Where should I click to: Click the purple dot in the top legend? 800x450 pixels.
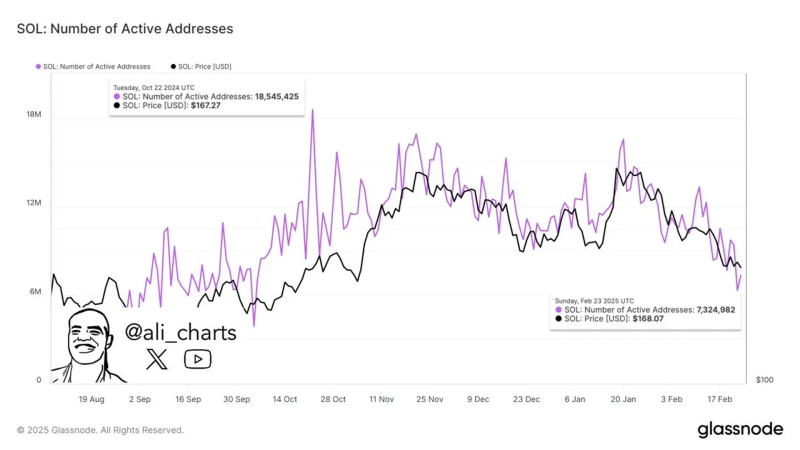coord(38,67)
